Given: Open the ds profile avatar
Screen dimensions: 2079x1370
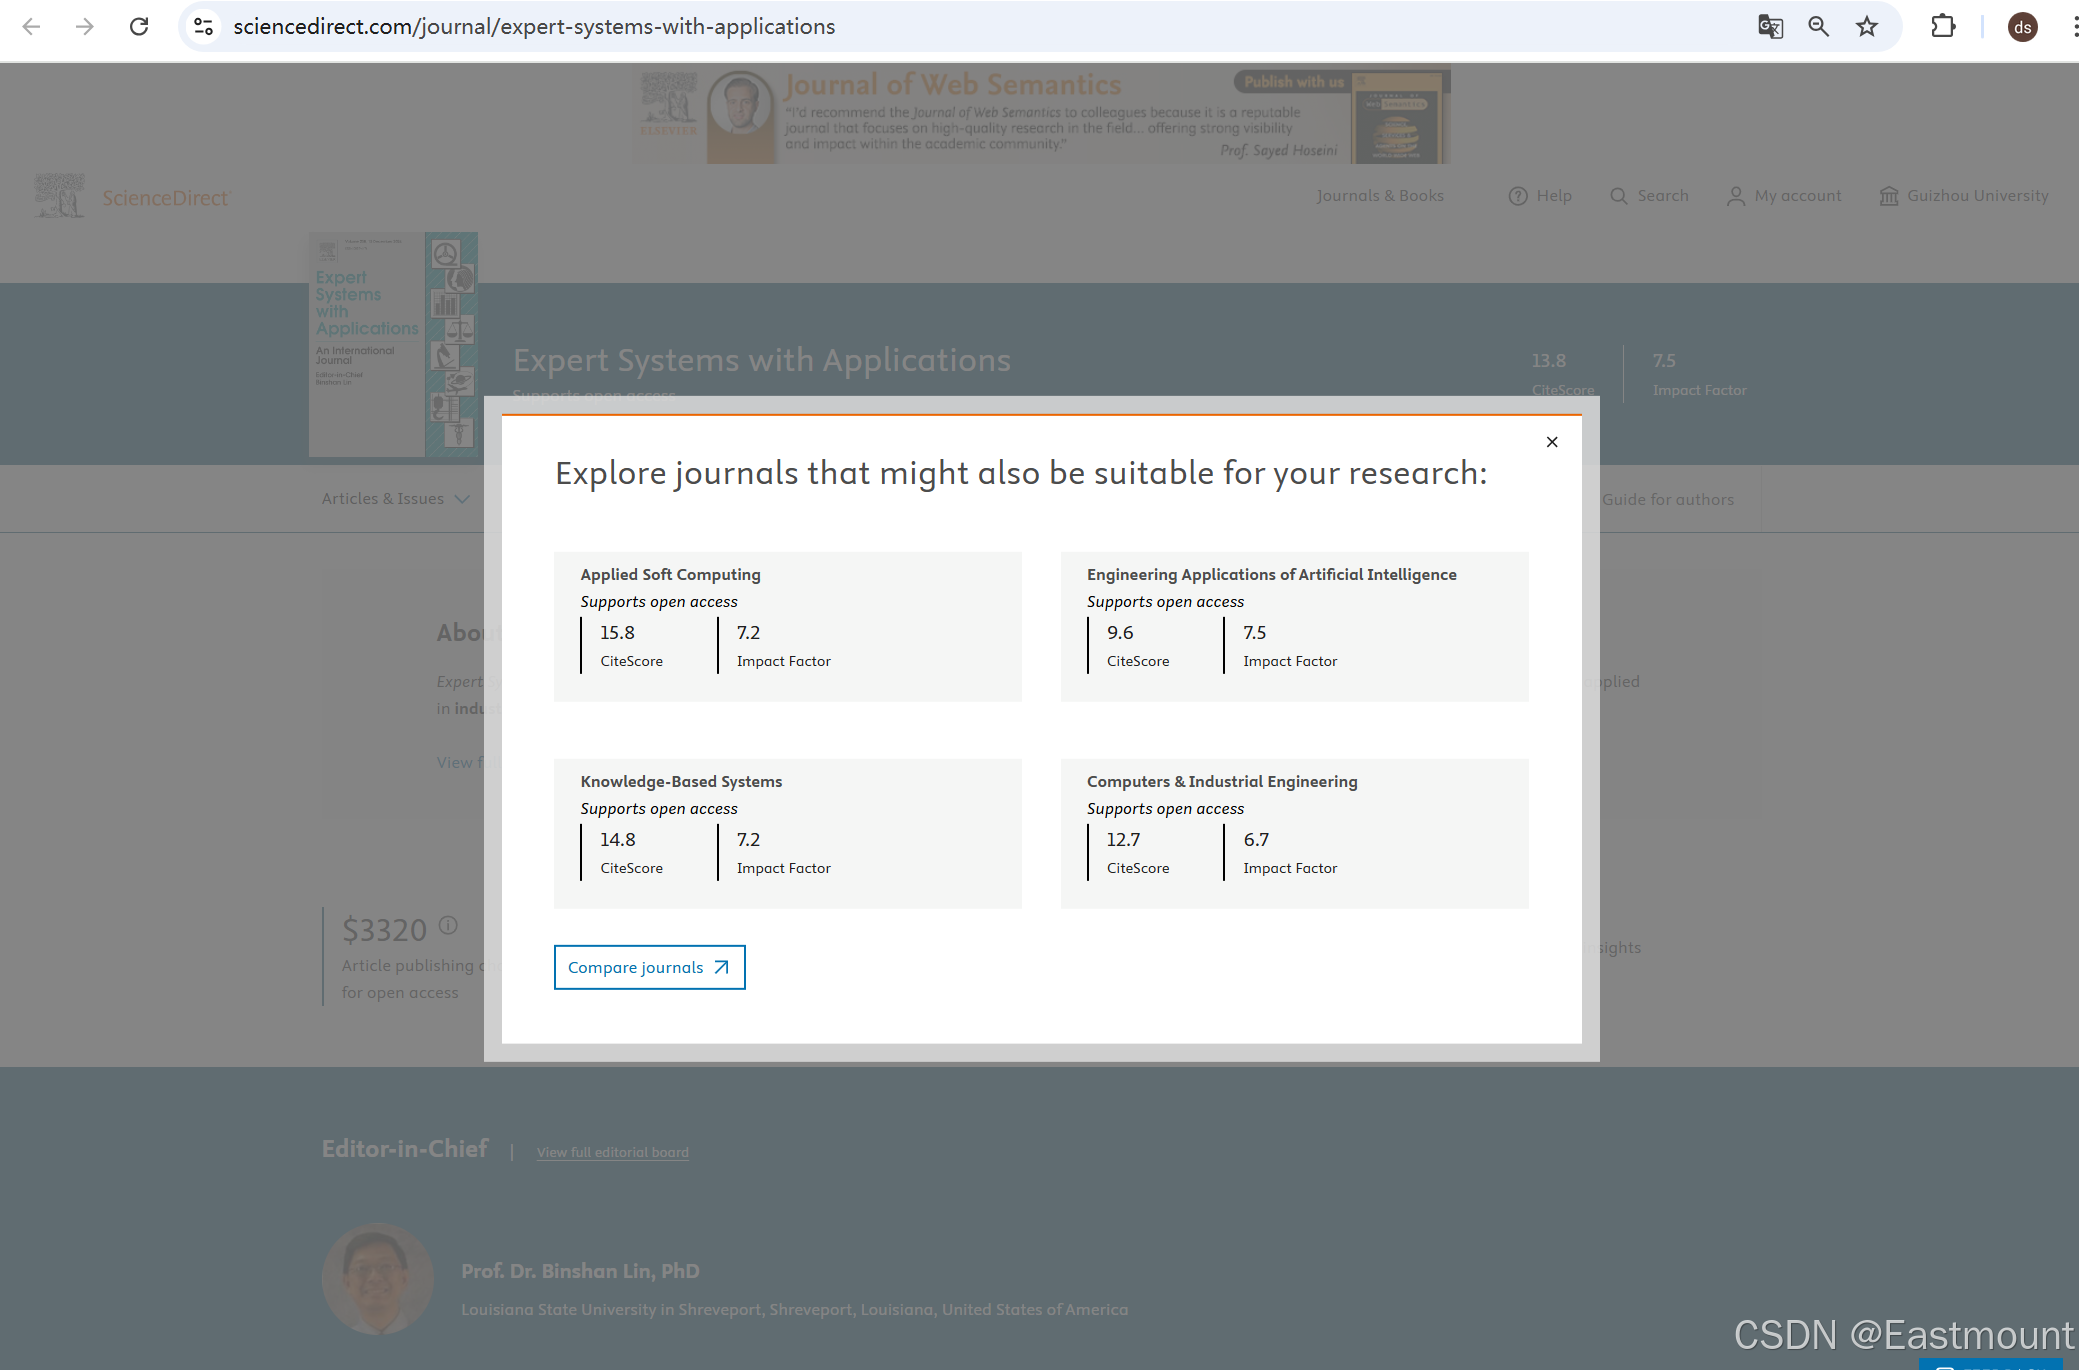Looking at the screenshot, I should [x=2022, y=27].
